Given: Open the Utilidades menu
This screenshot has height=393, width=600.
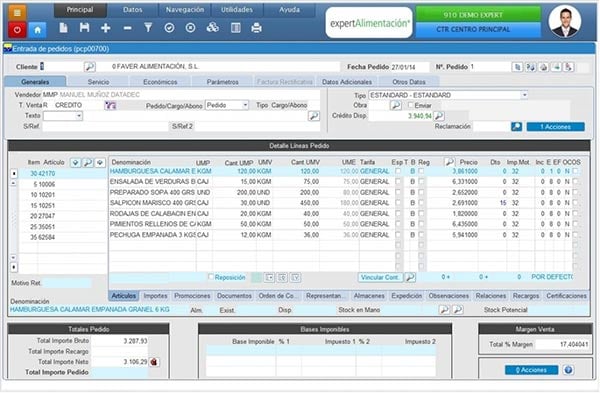Looking at the screenshot, I should coord(237,10).
